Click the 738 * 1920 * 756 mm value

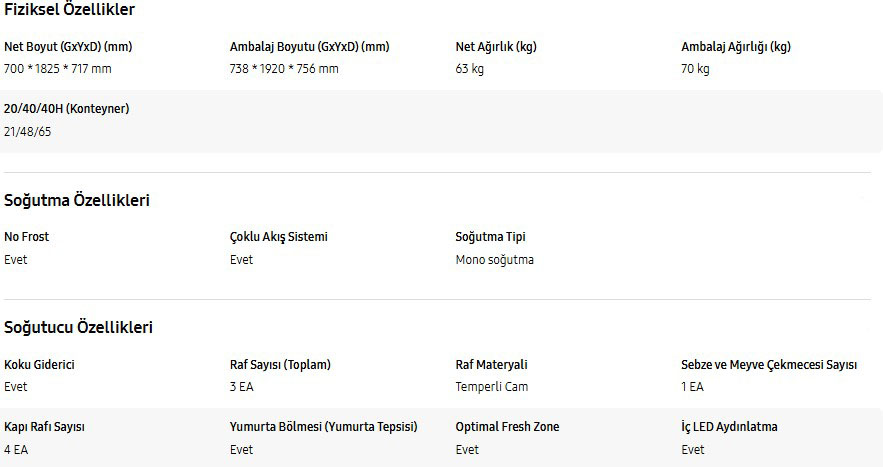(x=284, y=69)
